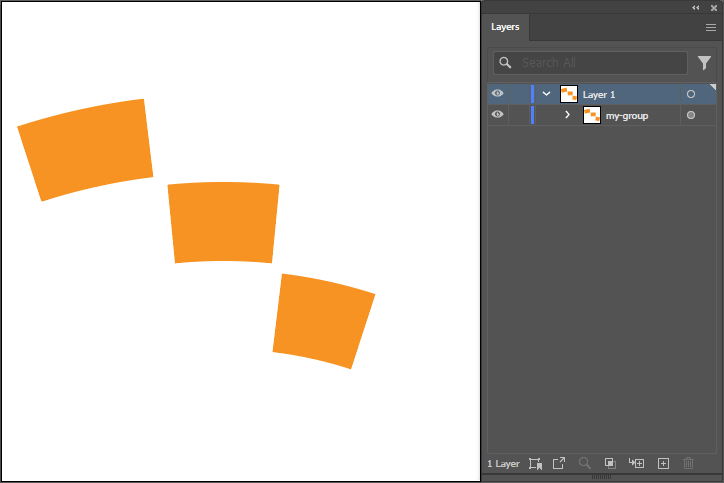Toggle the lock column for Layer 1
Image resolution: width=724 pixels, height=483 pixels.
click(519, 94)
